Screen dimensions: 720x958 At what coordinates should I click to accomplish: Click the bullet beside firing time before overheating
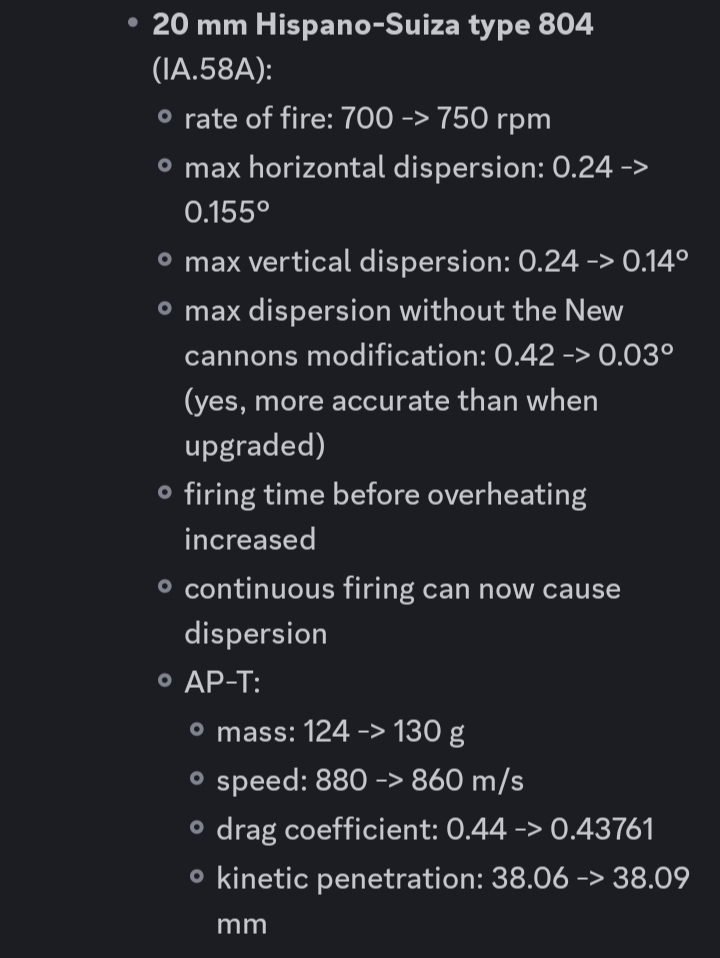164,492
